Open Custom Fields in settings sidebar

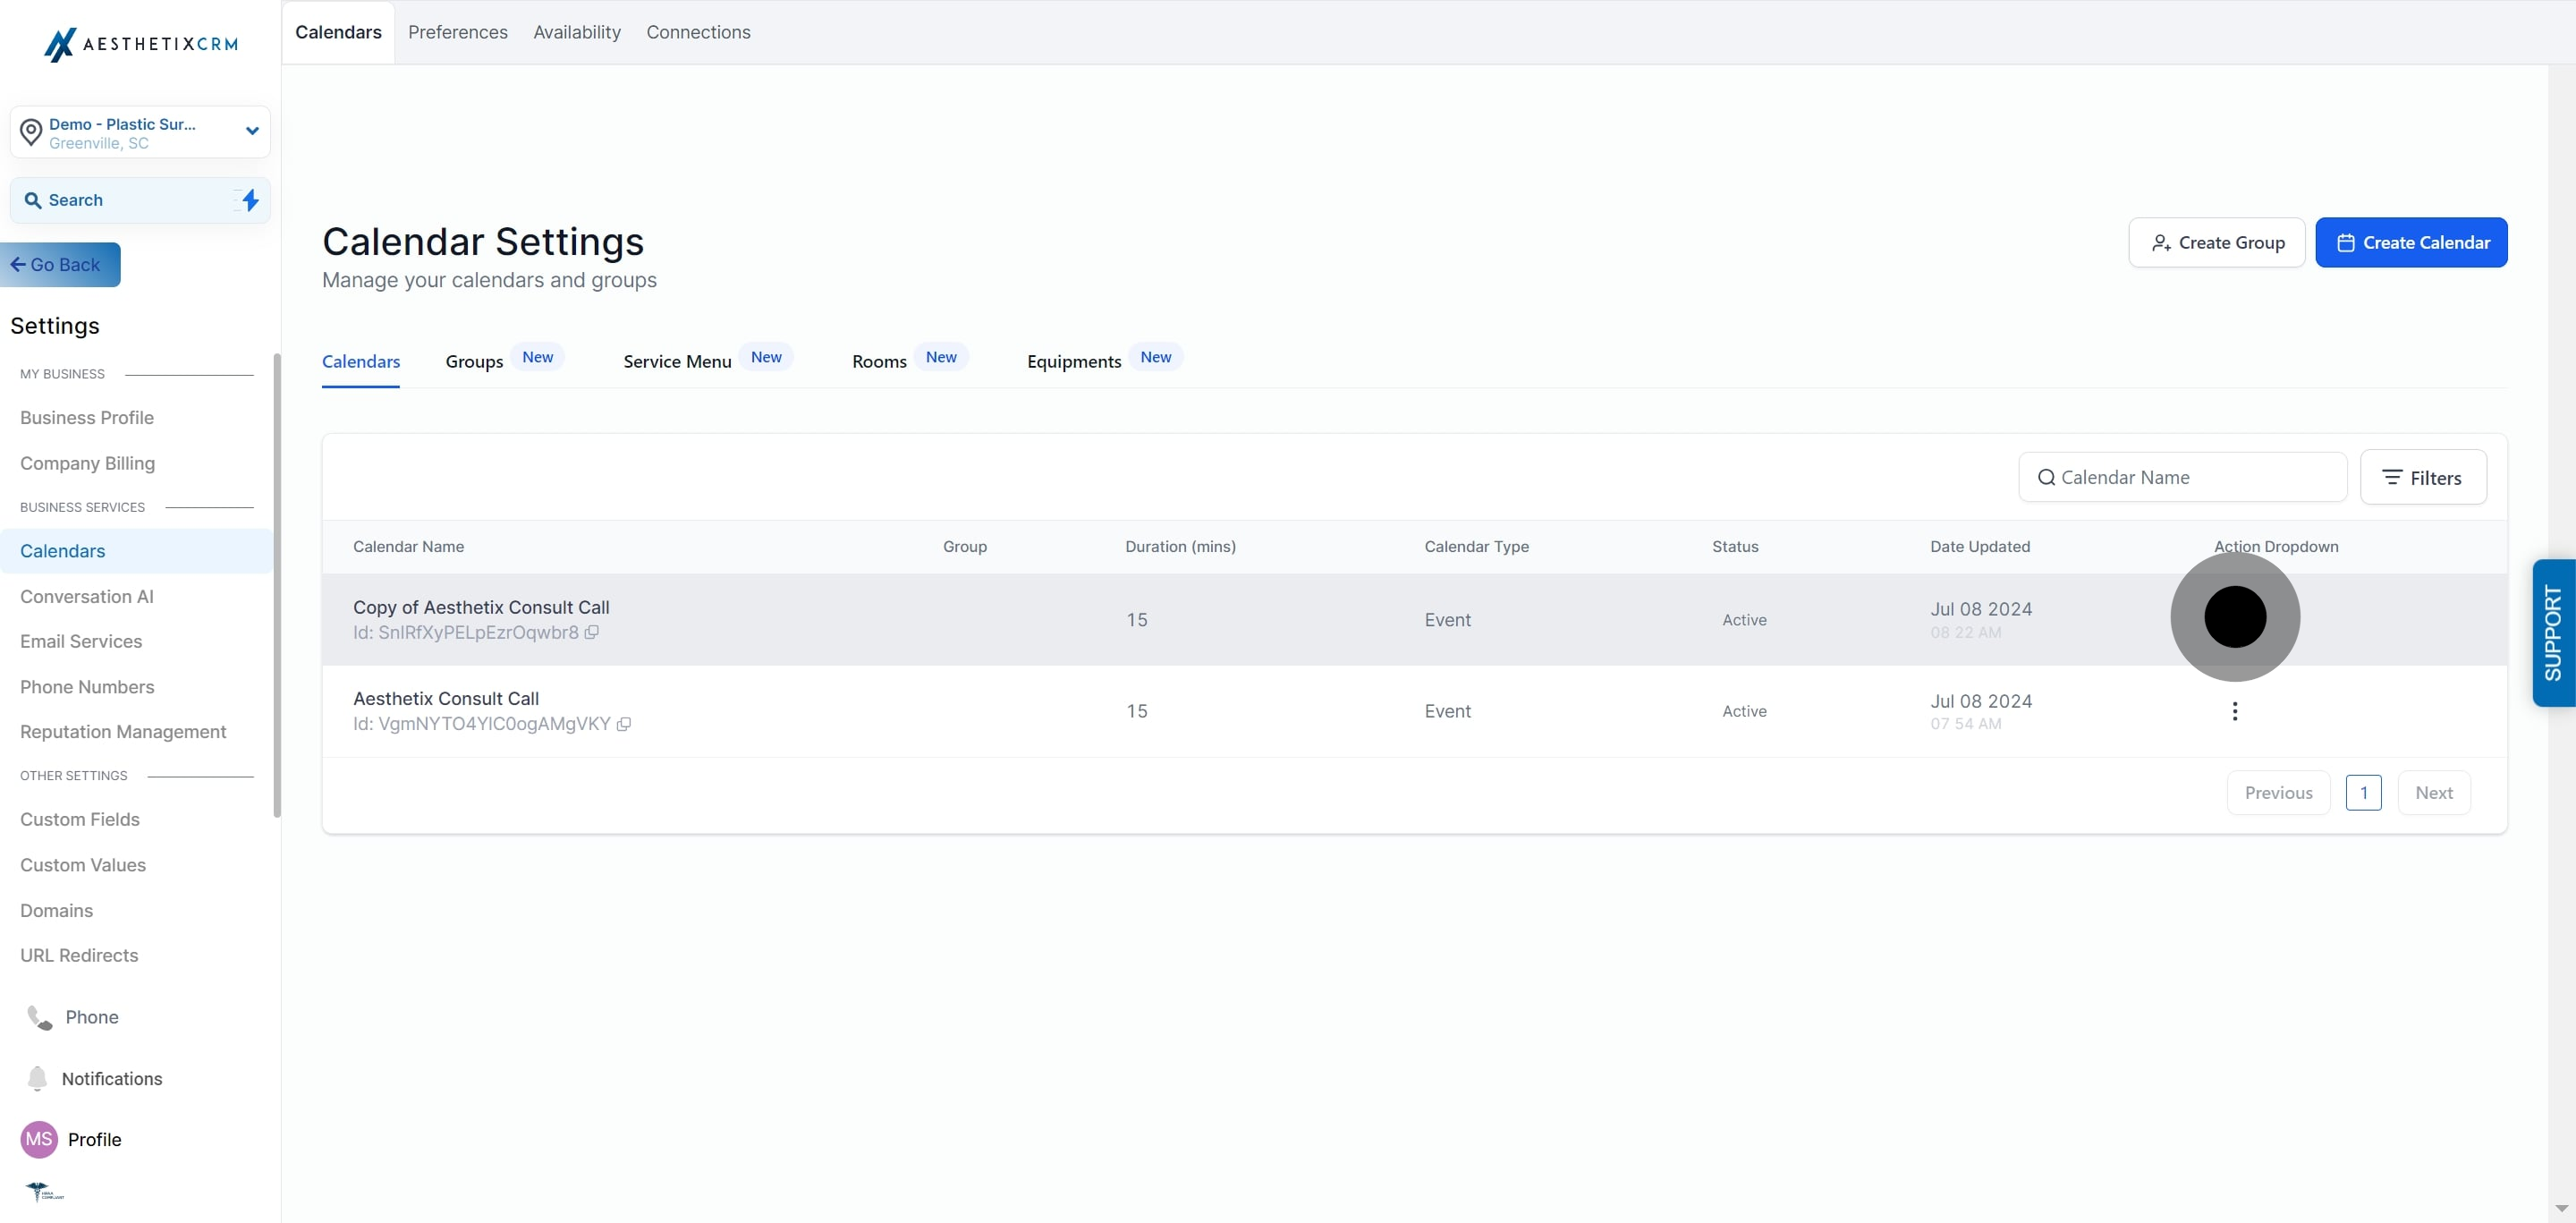(x=80, y=819)
